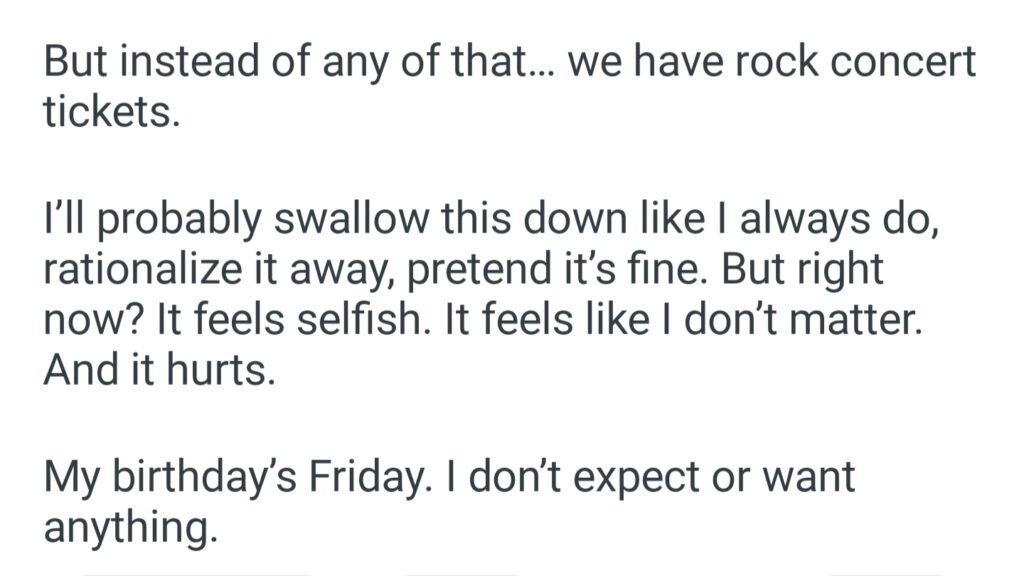
Task: Click the phrase "rock concert"
Action: coord(848,63)
